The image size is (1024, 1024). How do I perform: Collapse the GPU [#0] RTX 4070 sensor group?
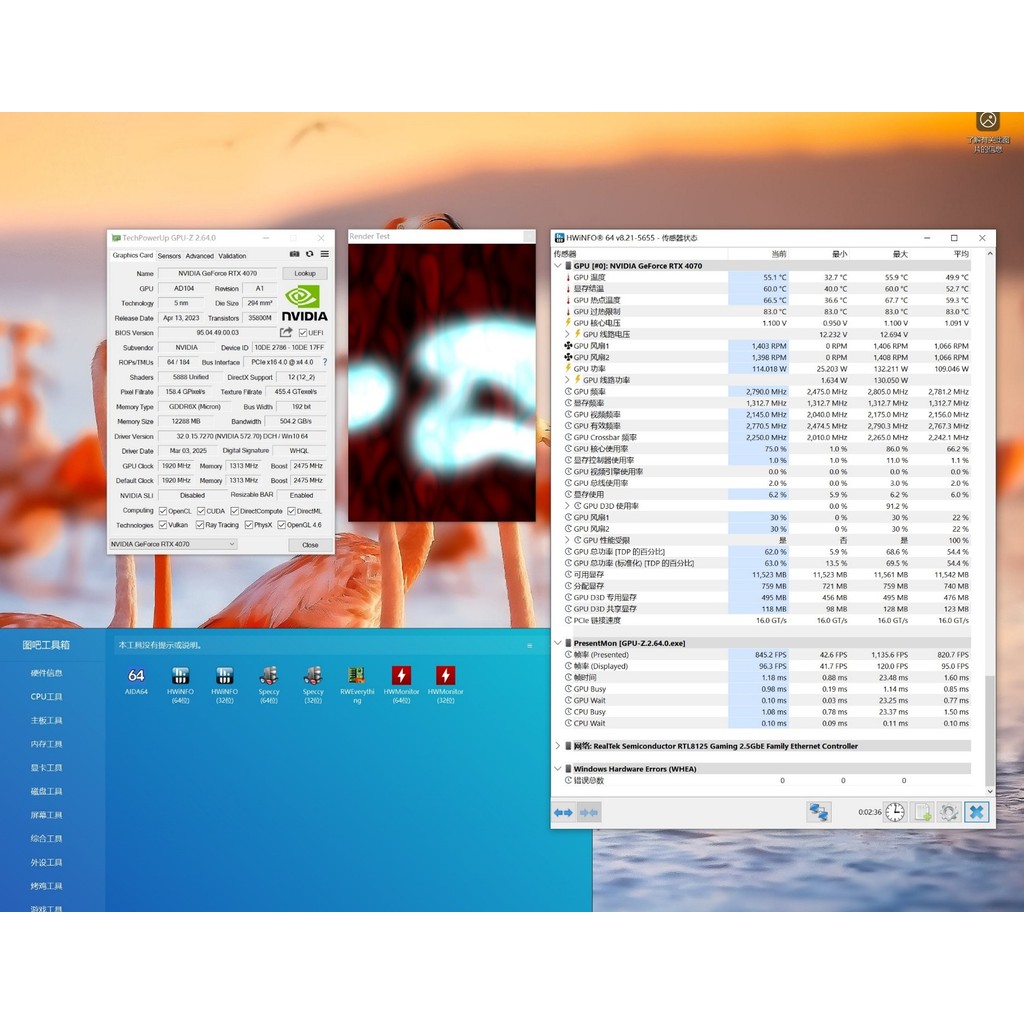click(x=558, y=266)
